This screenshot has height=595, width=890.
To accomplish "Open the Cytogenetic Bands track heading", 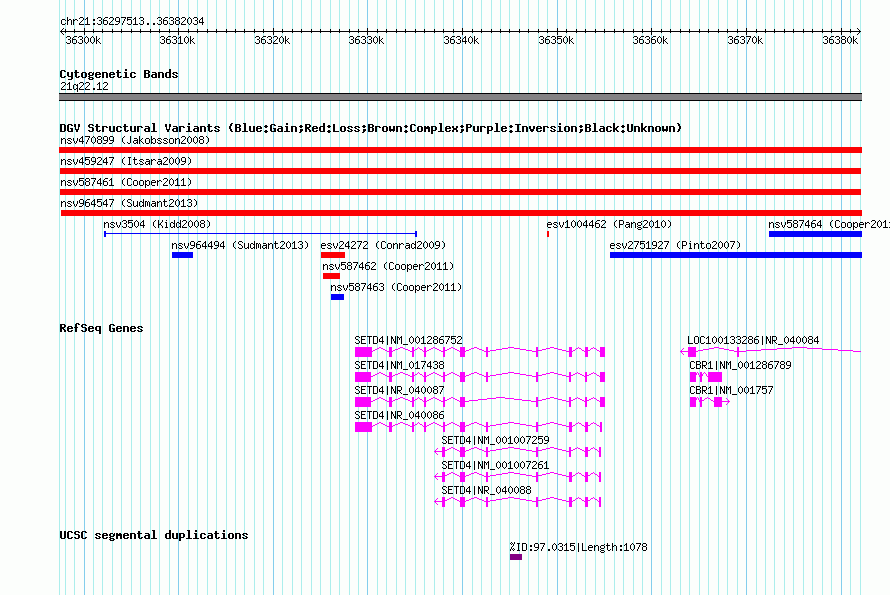I will click(x=119, y=74).
